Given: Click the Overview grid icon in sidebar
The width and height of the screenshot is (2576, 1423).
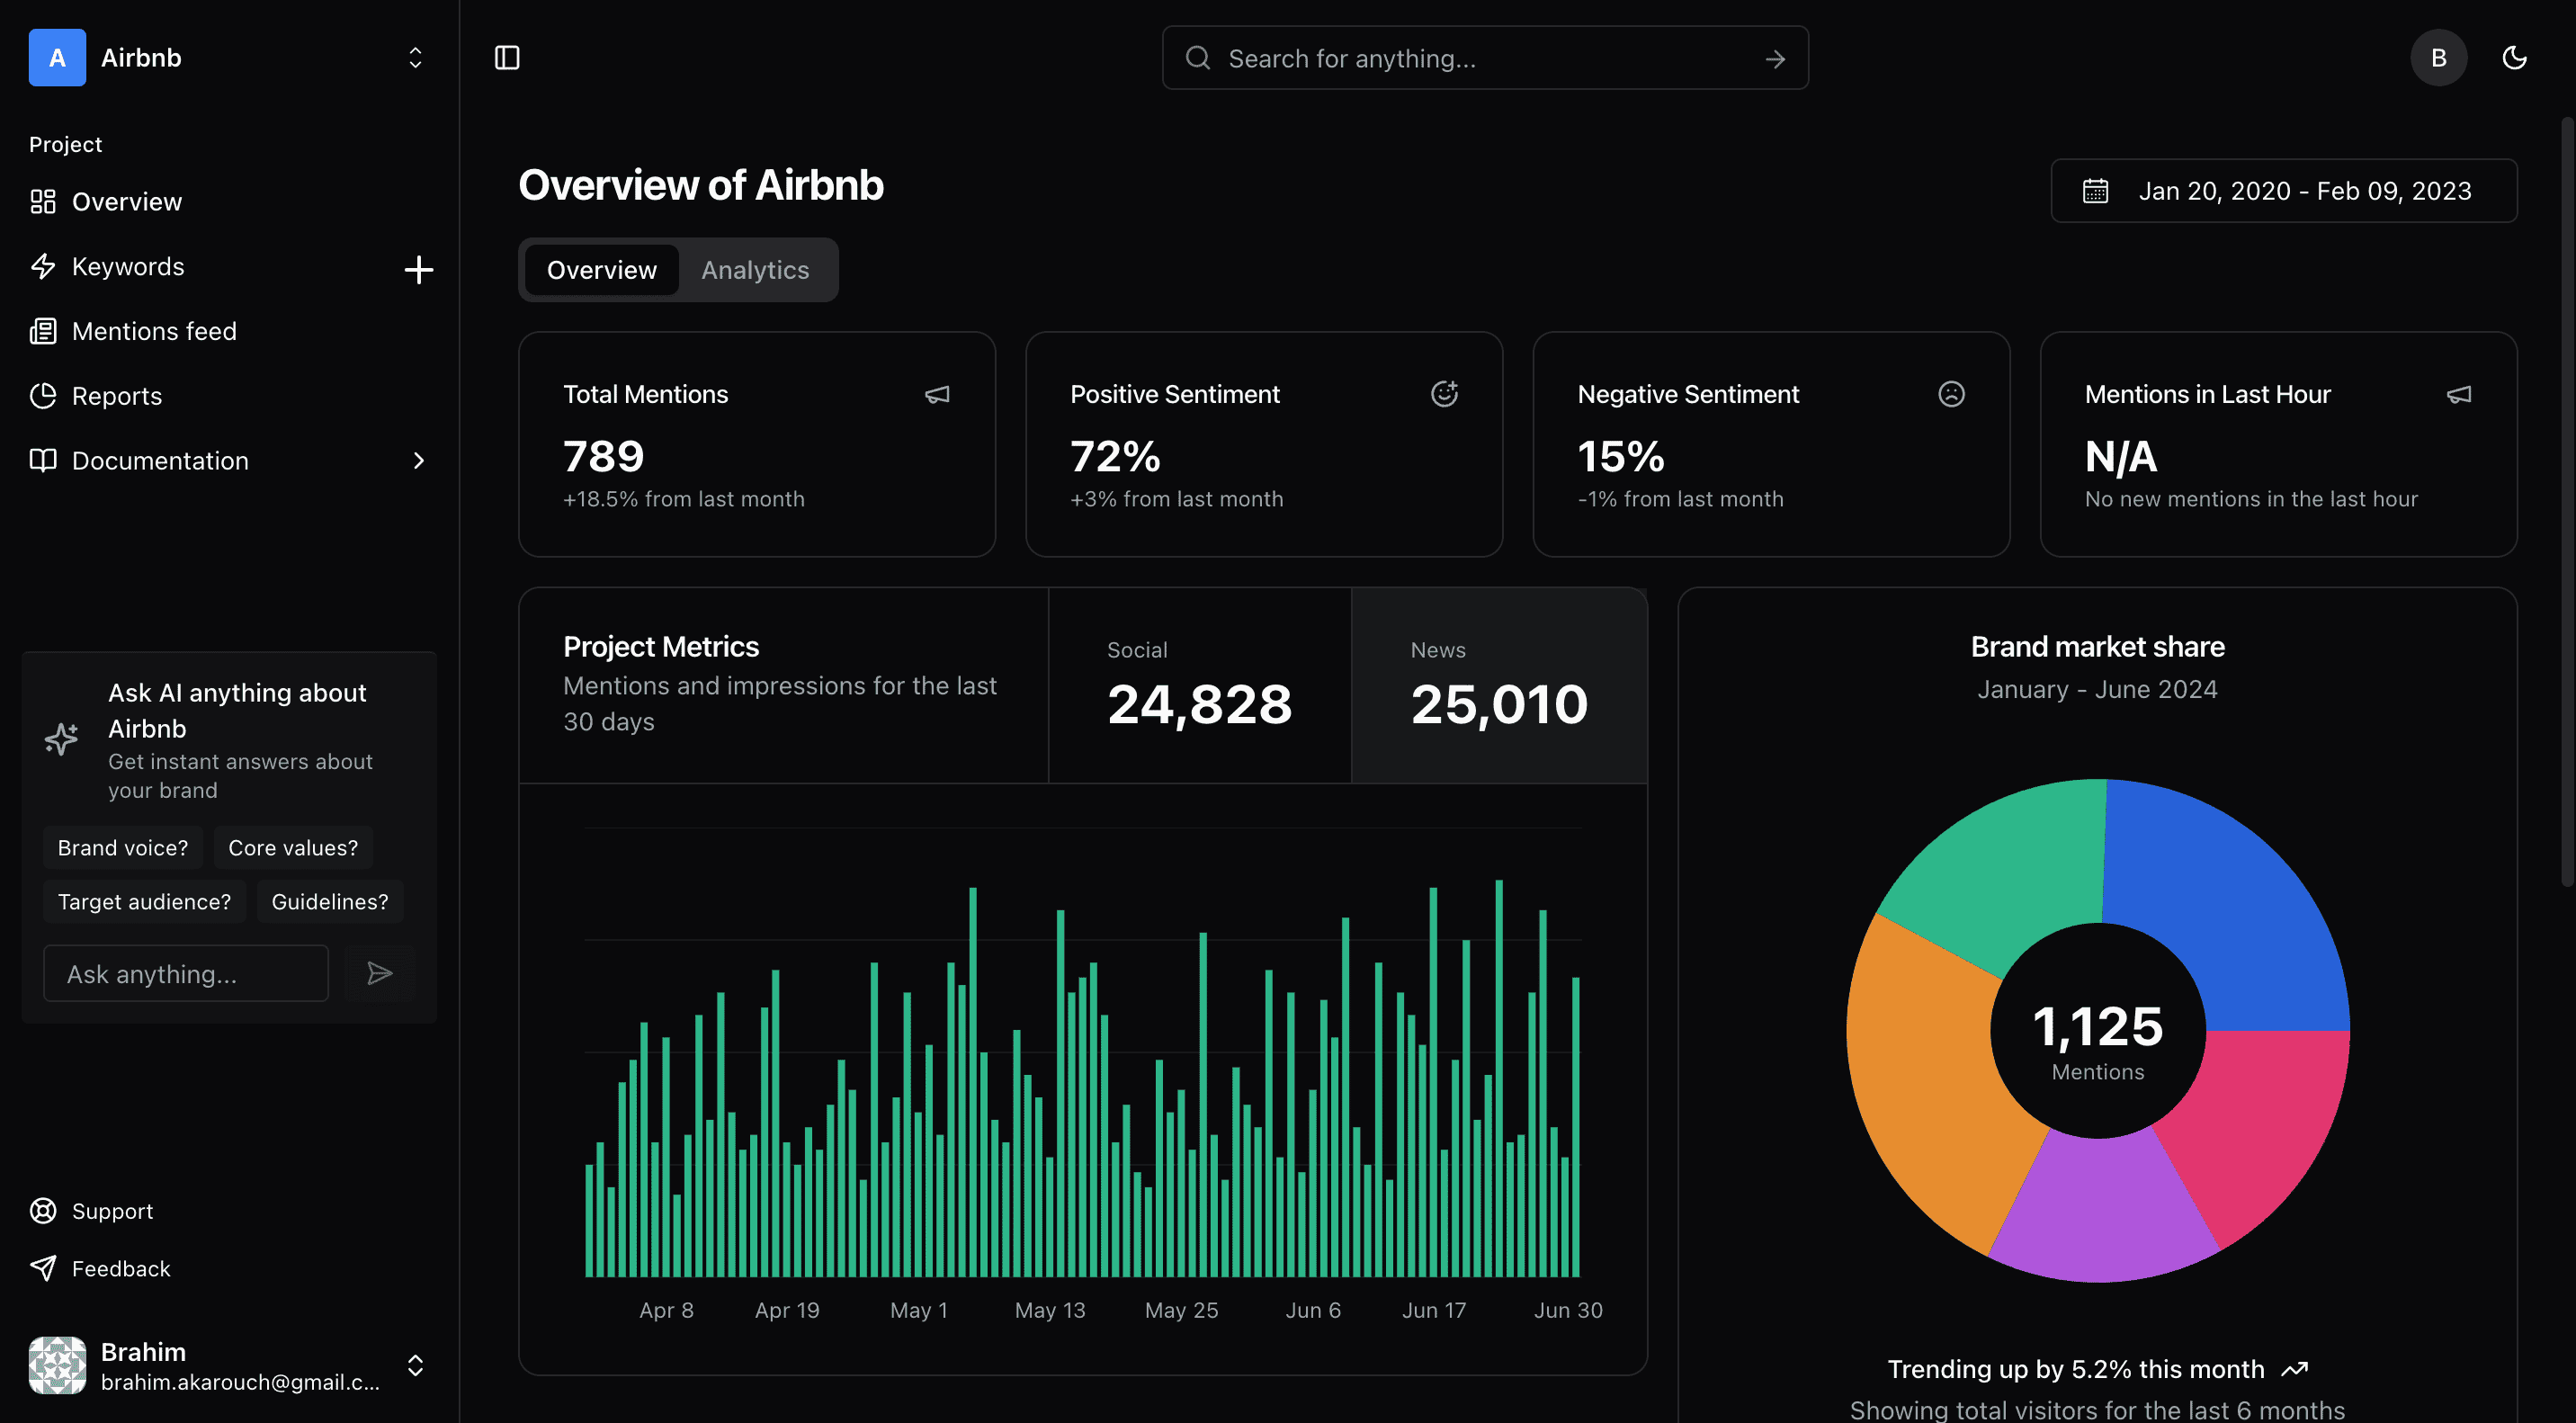Looking at the screenshot, I should (43, 201).
